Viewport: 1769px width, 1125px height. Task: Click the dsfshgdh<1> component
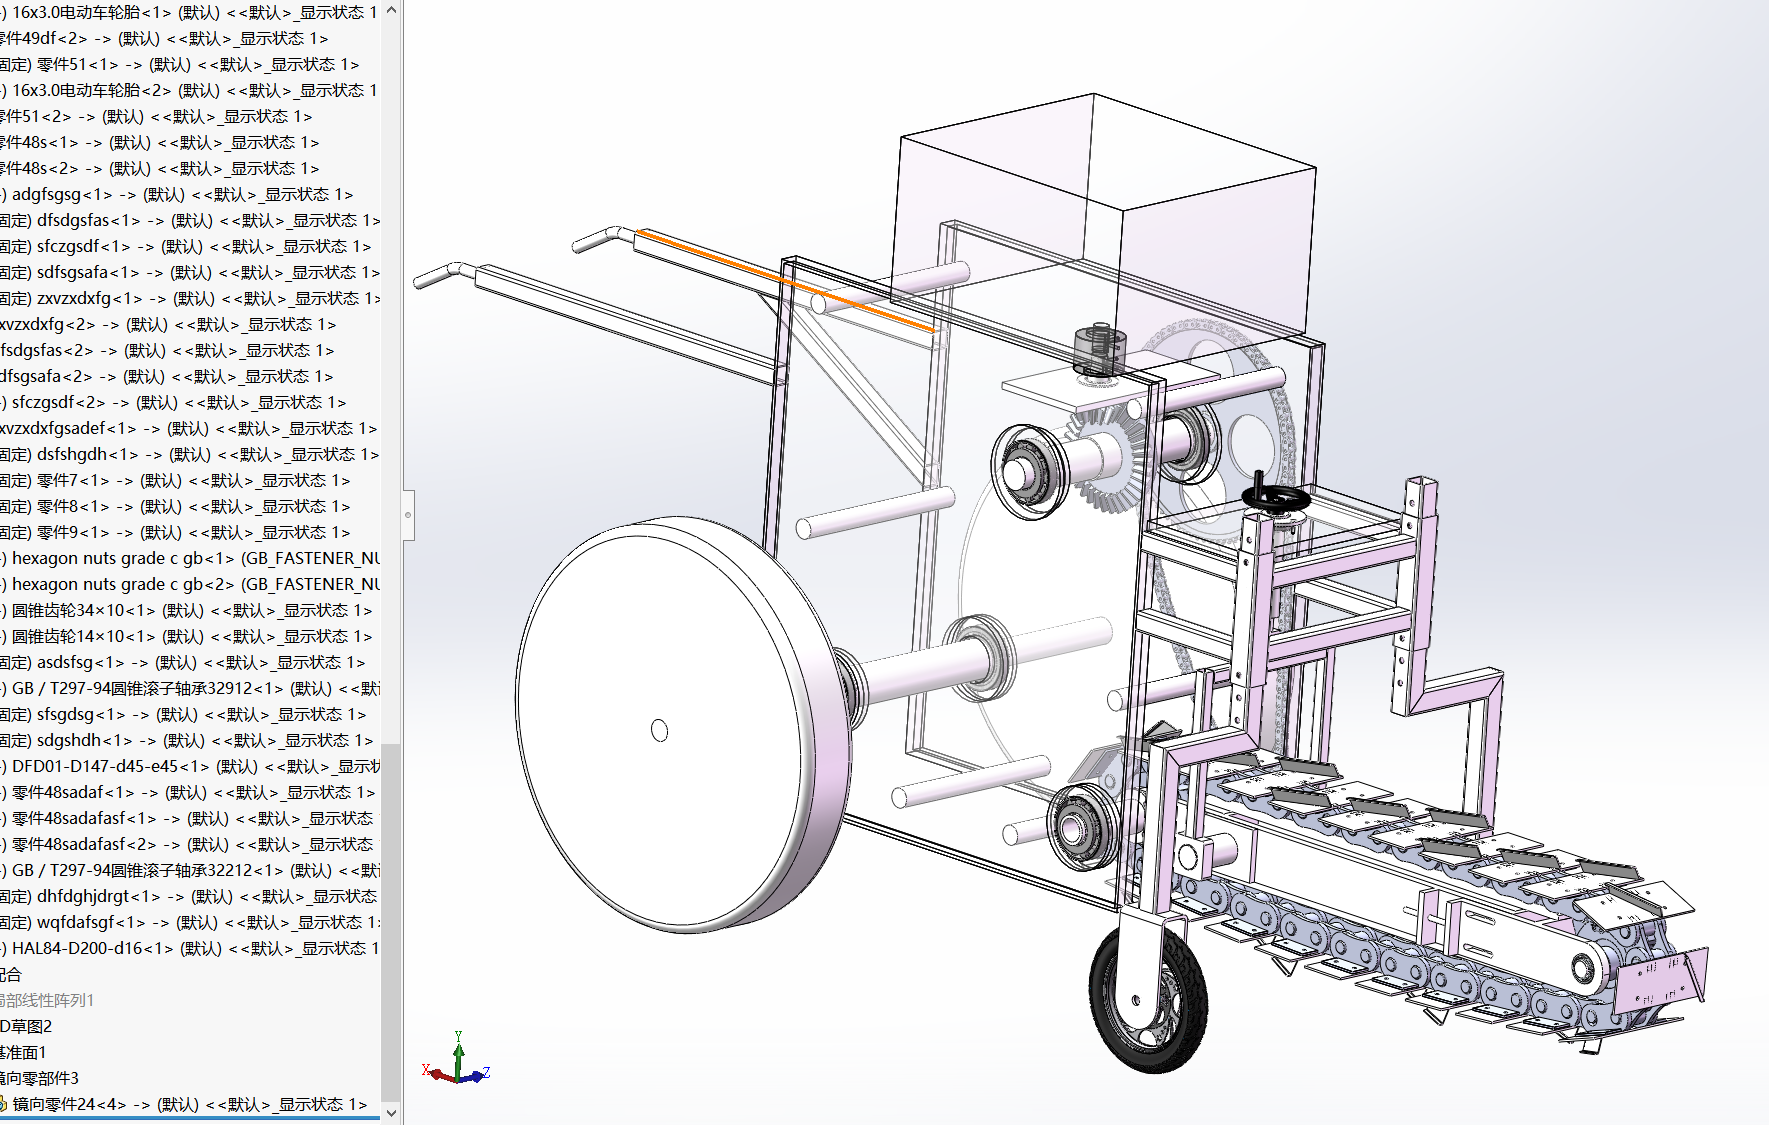190,454
